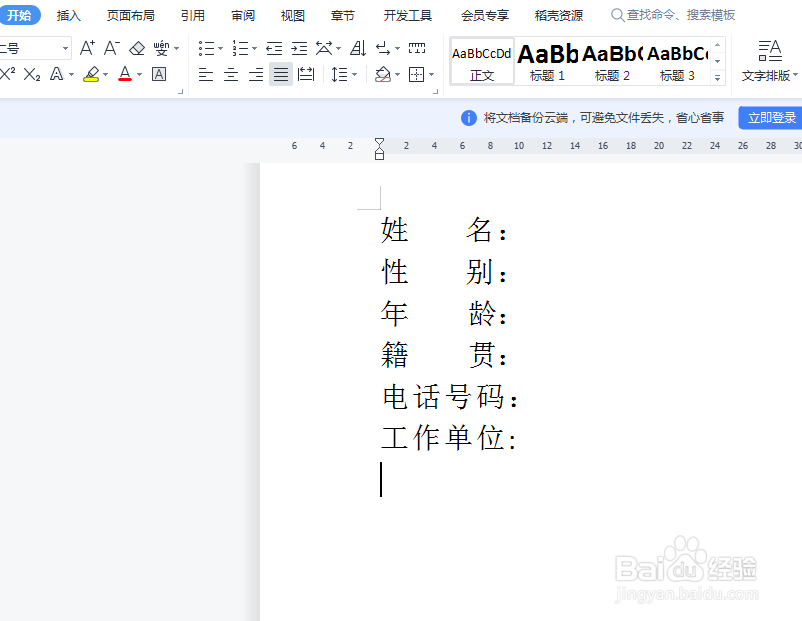Open the 插入 tab

[x=69, y=15]
